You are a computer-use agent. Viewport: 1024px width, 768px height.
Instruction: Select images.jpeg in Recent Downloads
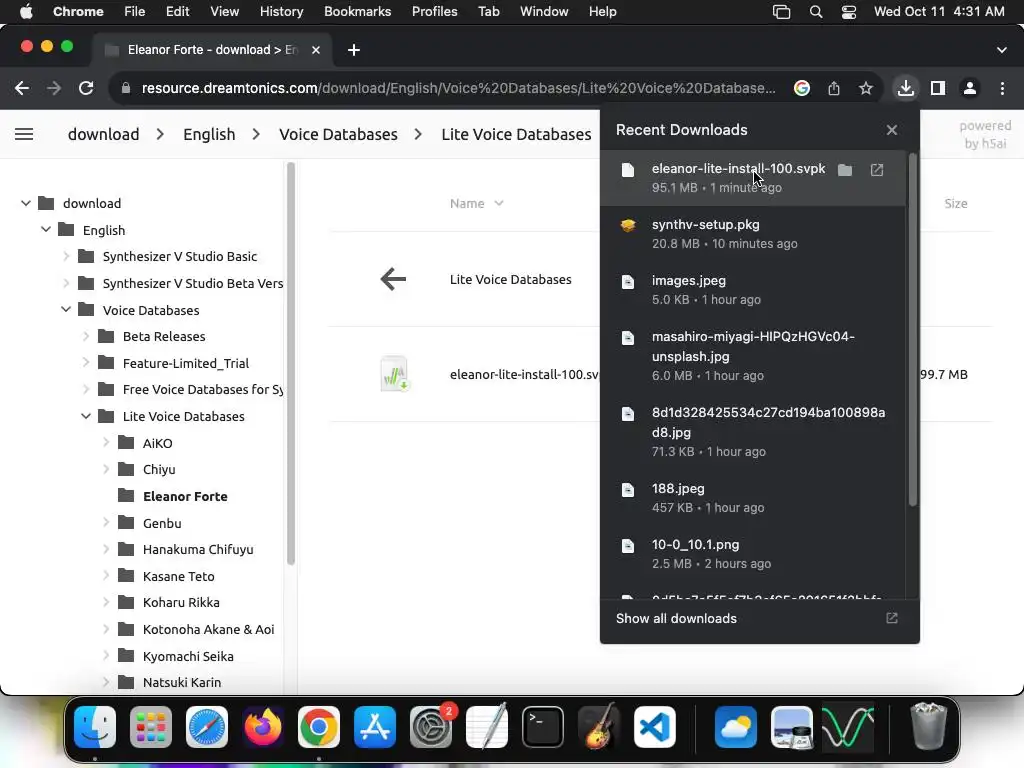(x=752, y=290)
